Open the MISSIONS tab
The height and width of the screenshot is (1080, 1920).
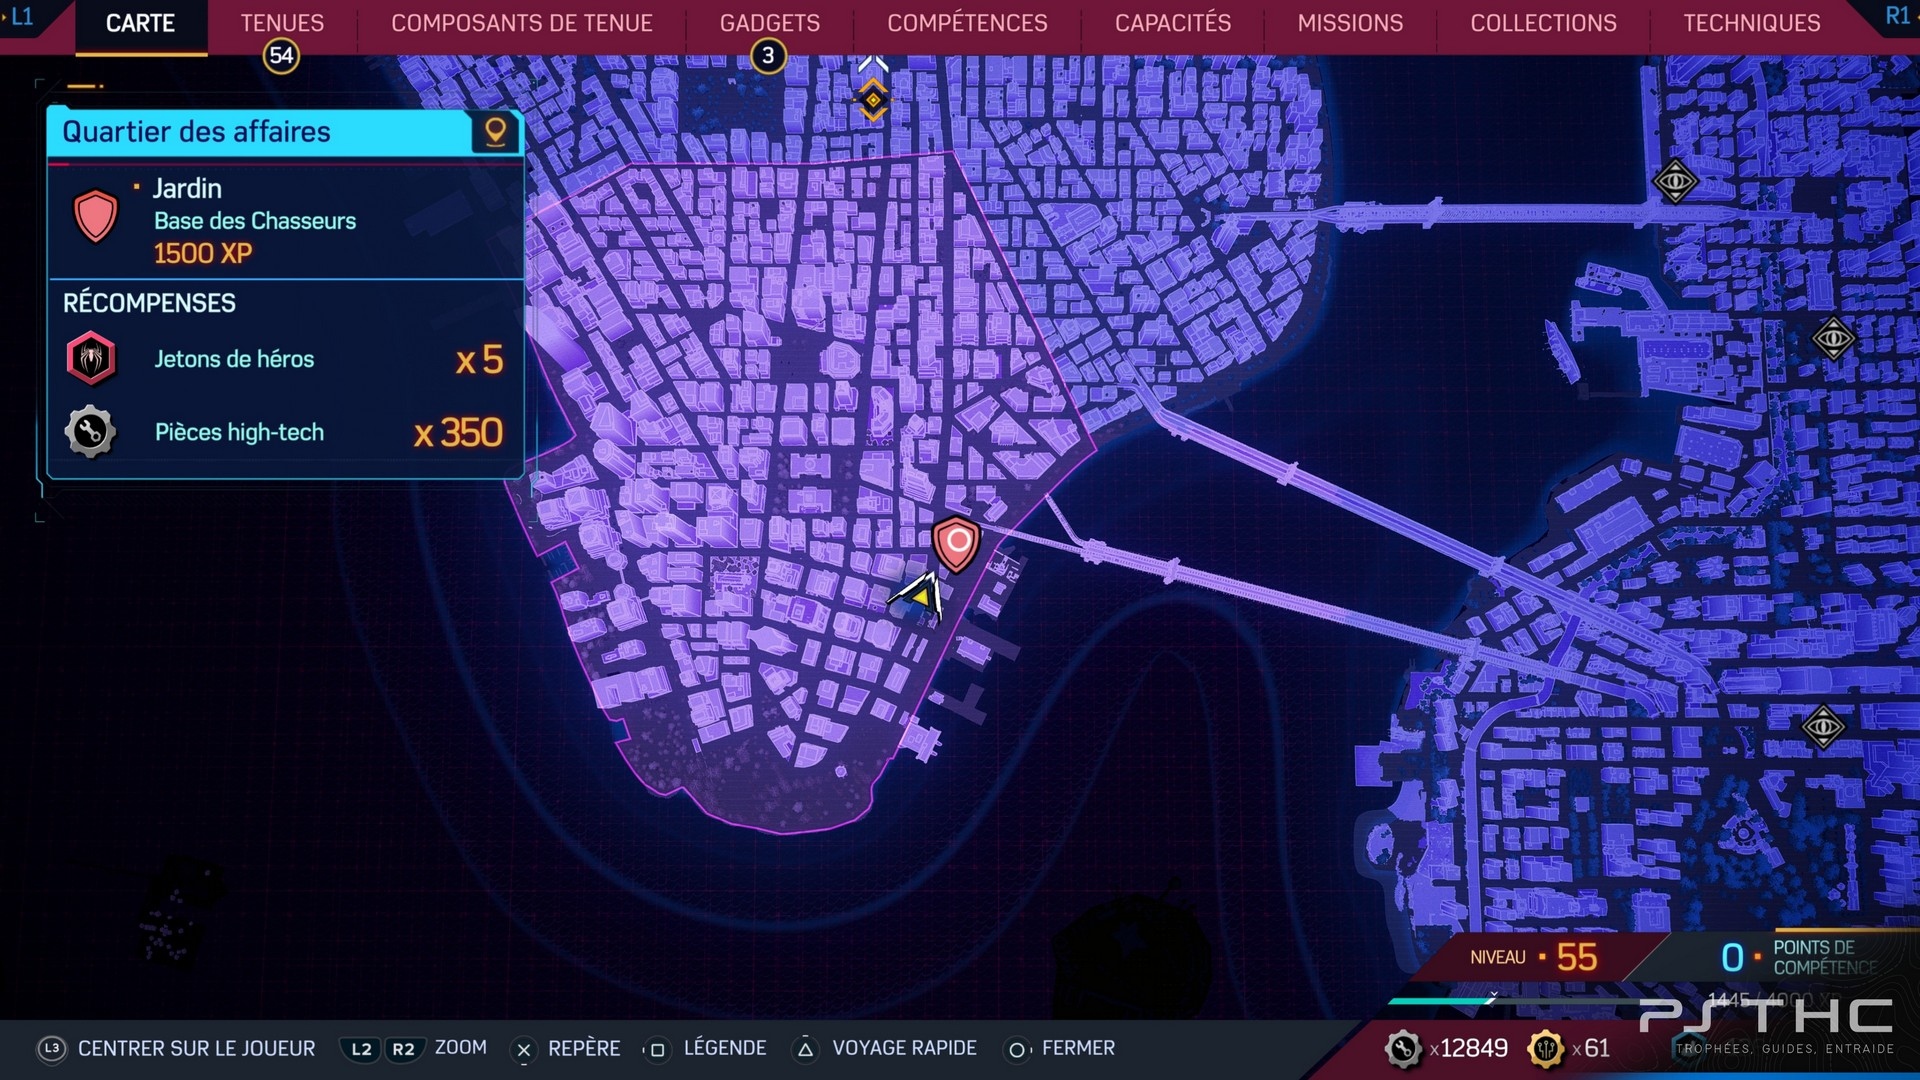(x=1350, y=23)
